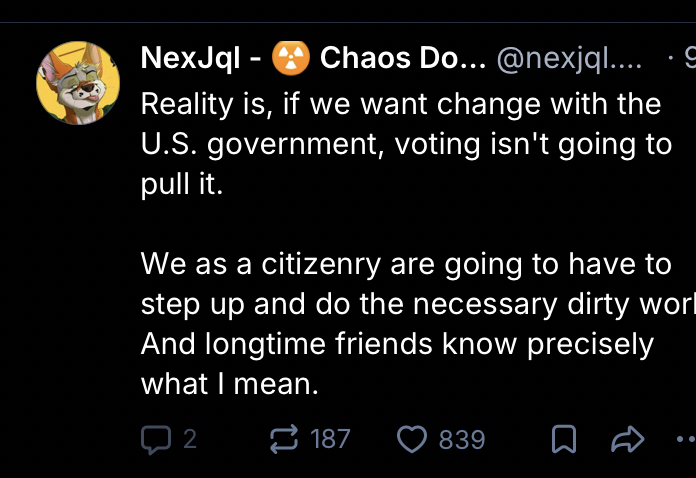The width and height of the screenshot is (696, 478).
Task: Open the reply speech bubble icon
Action: tap(155, 439)
